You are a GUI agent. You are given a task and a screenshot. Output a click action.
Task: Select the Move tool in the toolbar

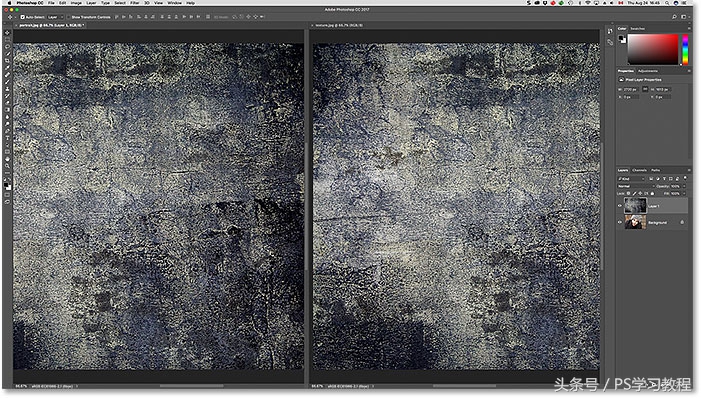(x=7, y=33)
